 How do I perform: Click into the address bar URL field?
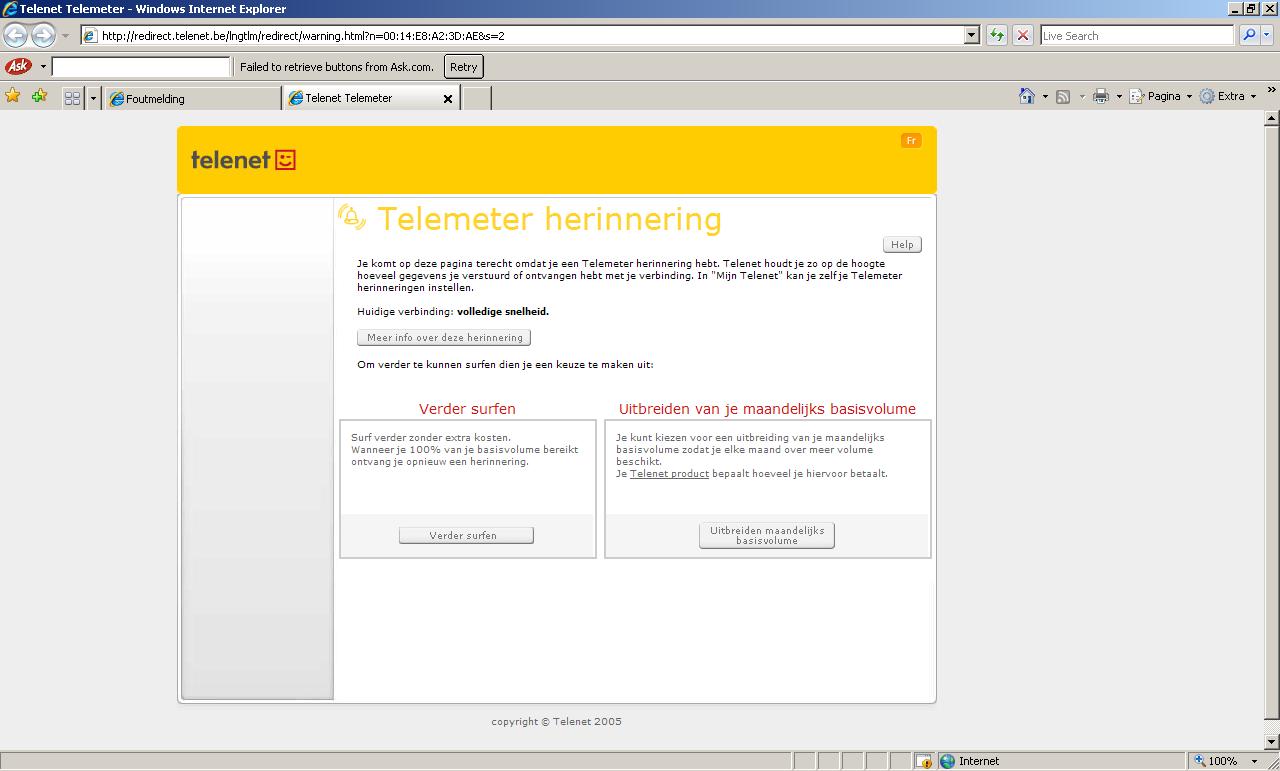pyautogui.click(x=531, y=35)
